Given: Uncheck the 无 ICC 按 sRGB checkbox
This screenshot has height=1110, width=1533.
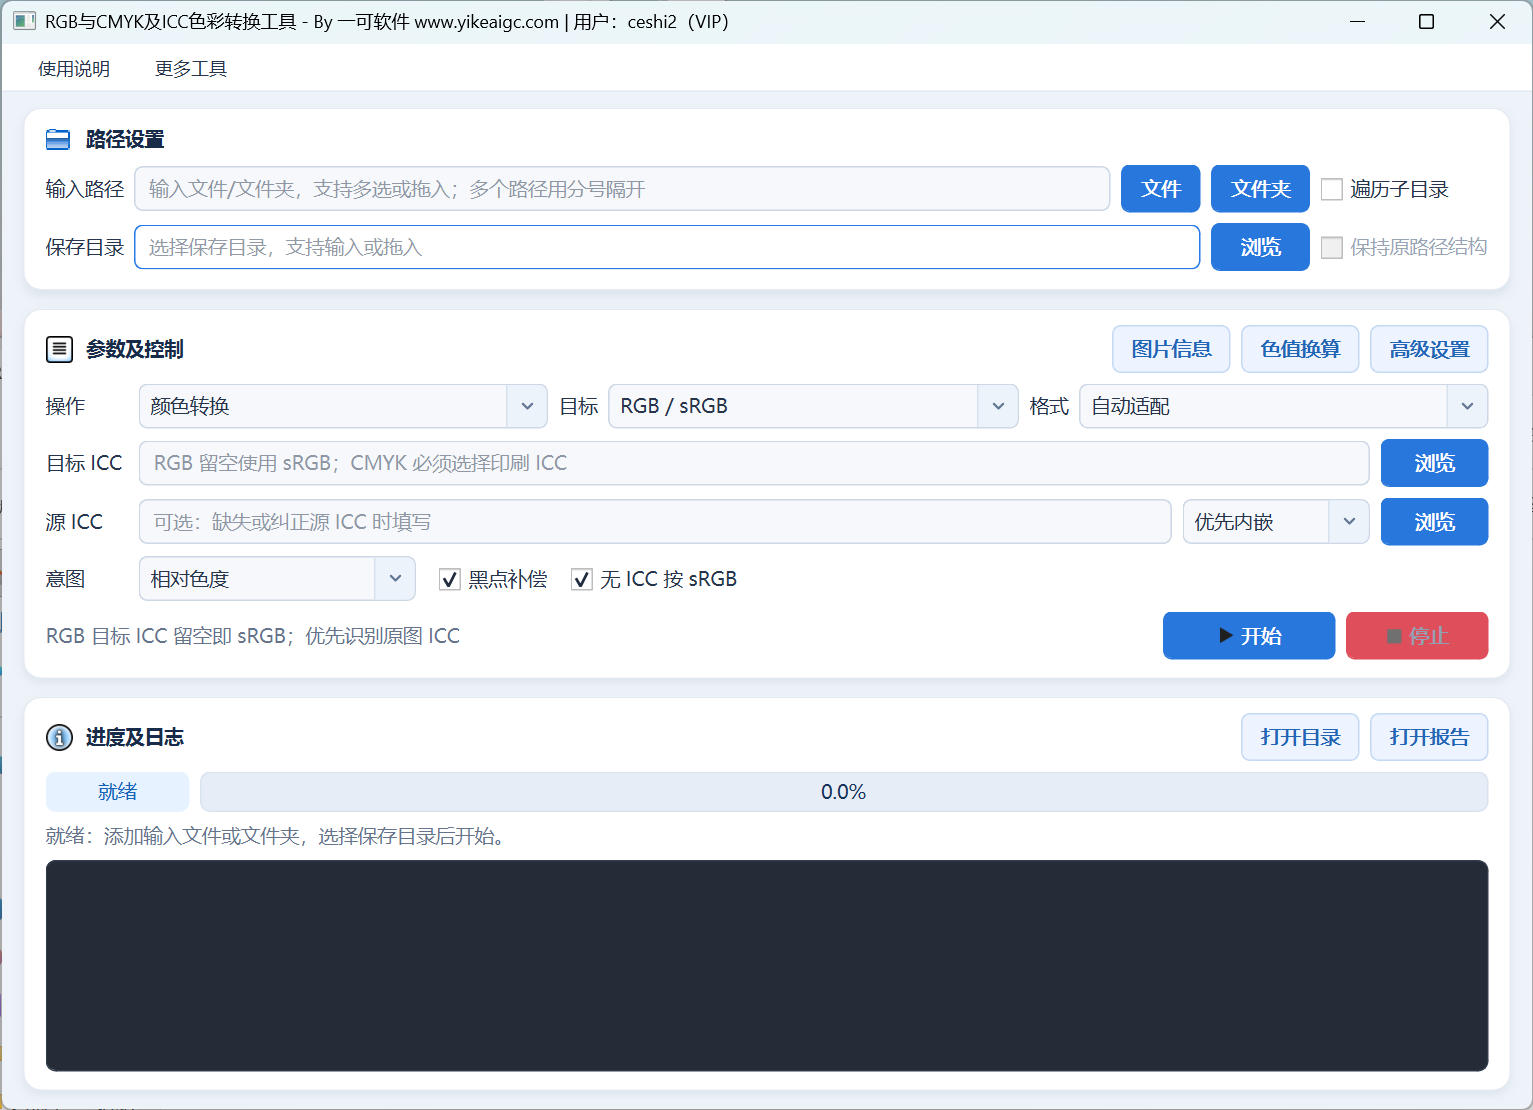Looking at the screenshot, I should [582, 579].
